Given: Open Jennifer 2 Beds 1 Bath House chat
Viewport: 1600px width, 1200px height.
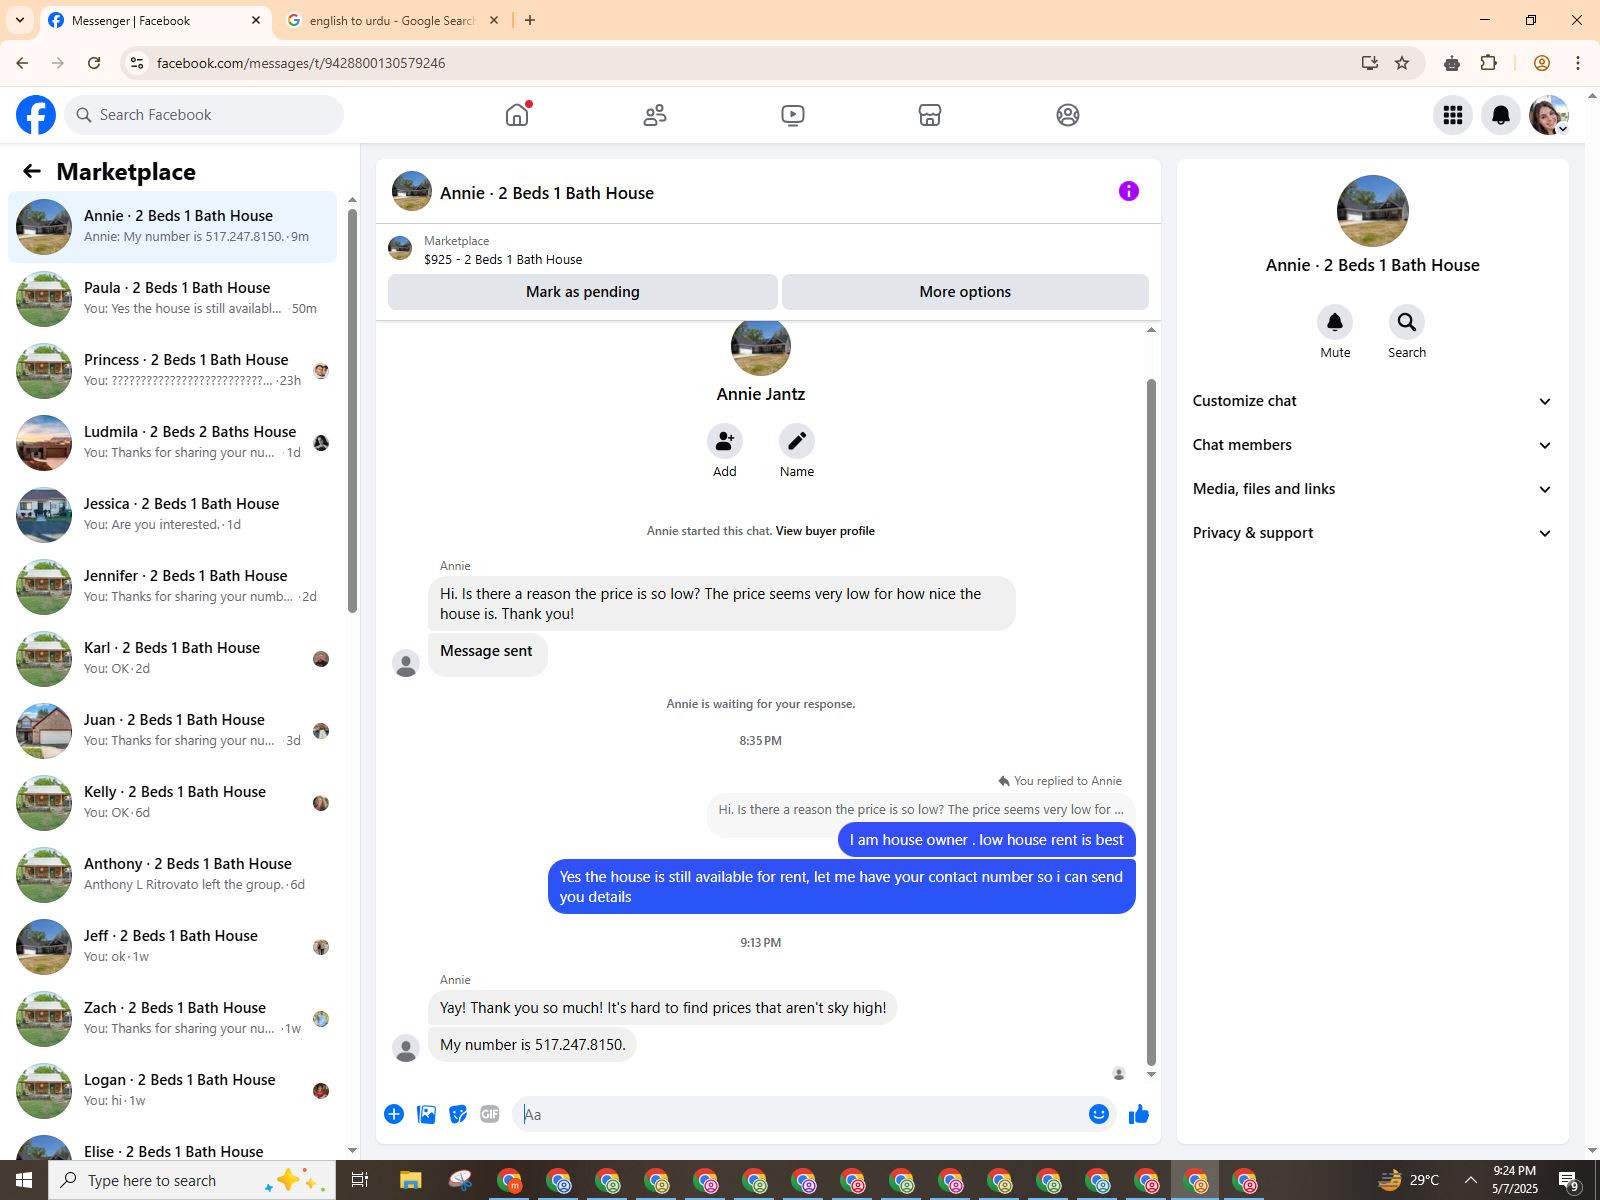Looking at the screenshot, I should (172, 587).
